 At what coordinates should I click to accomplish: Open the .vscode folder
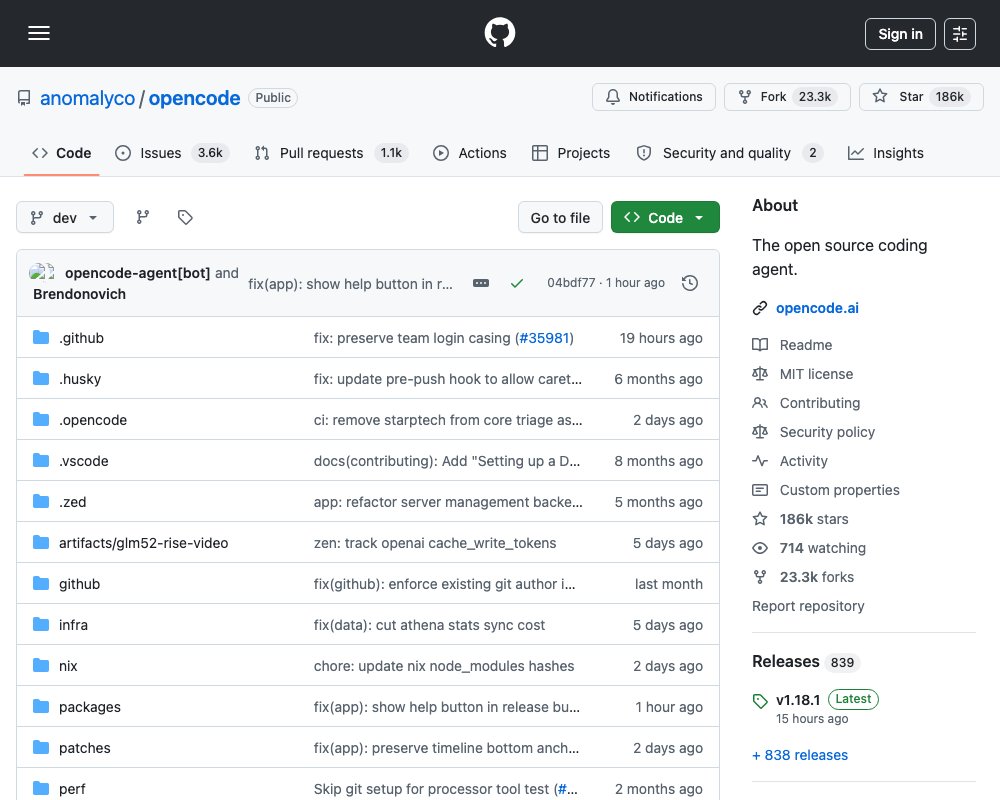84,461
